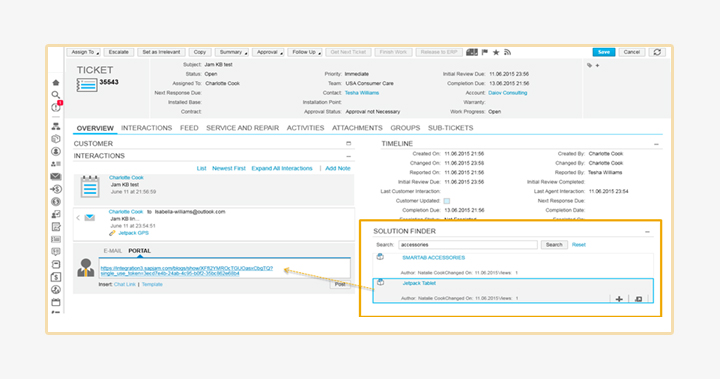Viewport: 720px width, 379px height.
Task: Open the calendar icon in sidebar
Action: tap(56, 302)
